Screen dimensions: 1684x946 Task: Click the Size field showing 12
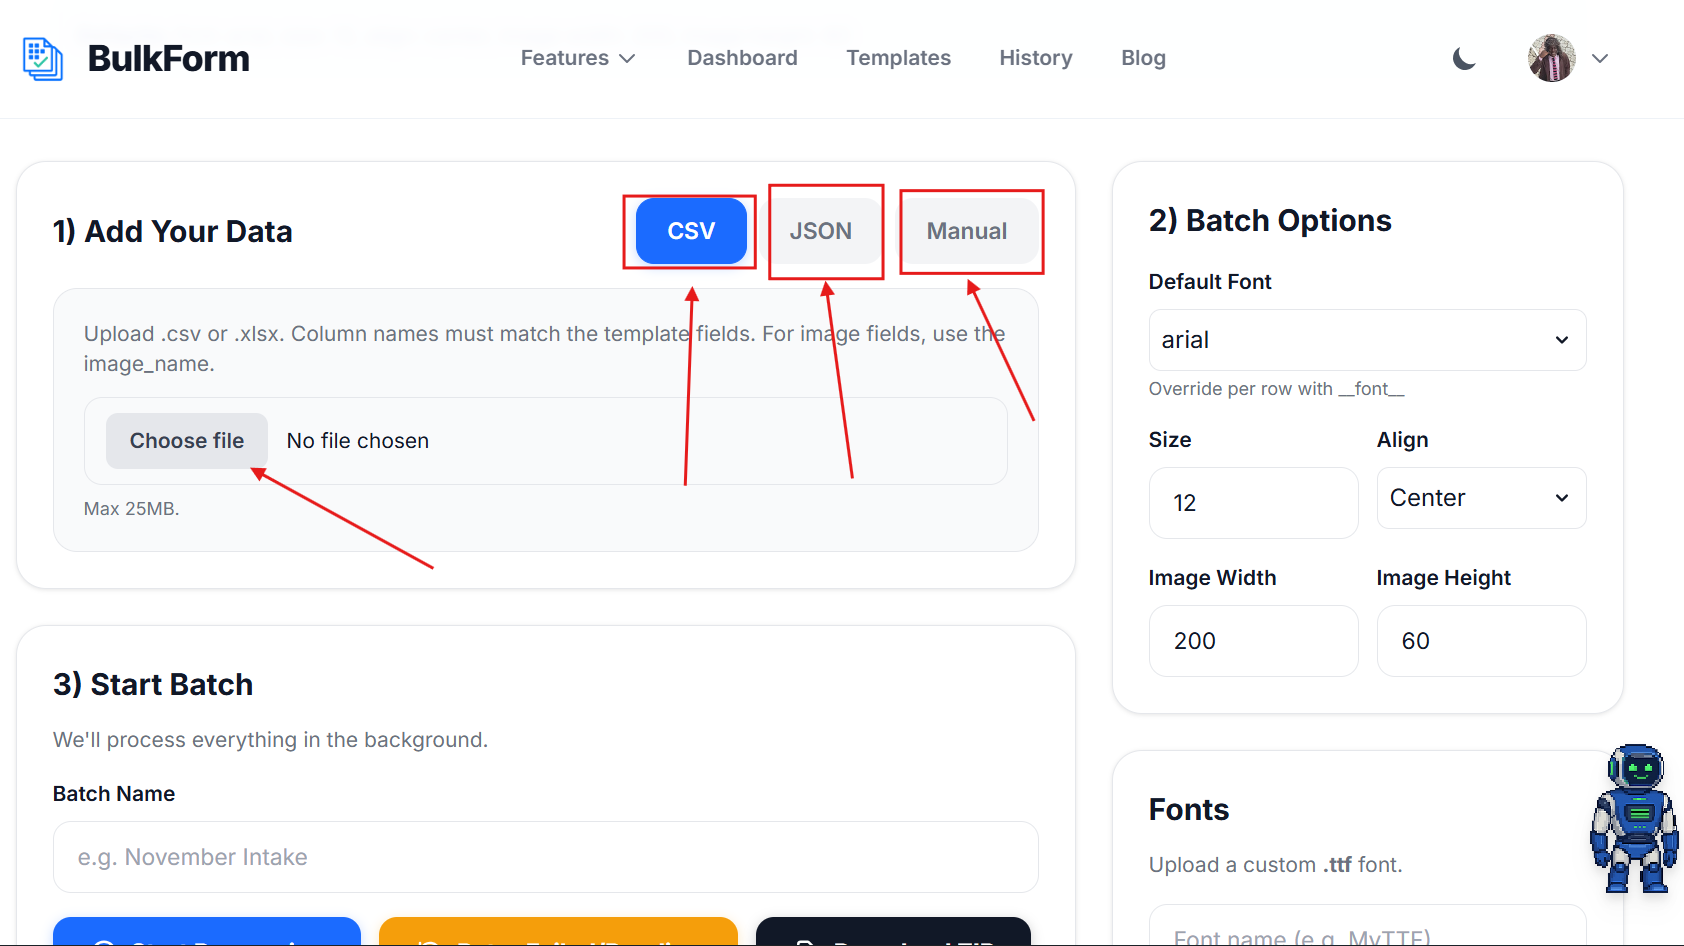click(1253, 503)
